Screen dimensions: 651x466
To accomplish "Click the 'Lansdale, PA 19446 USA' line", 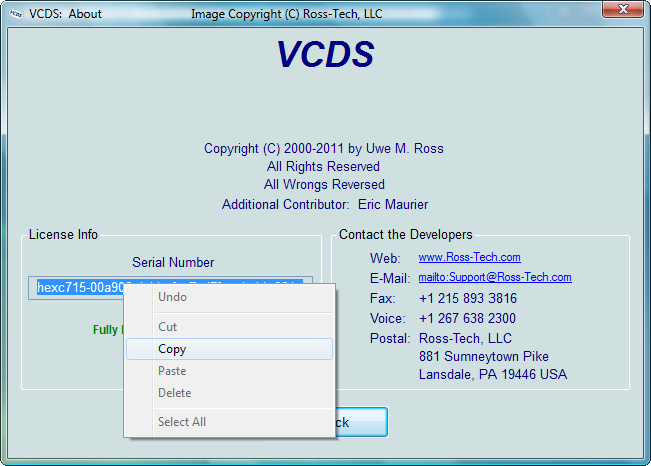I will (x=493, y=375).
